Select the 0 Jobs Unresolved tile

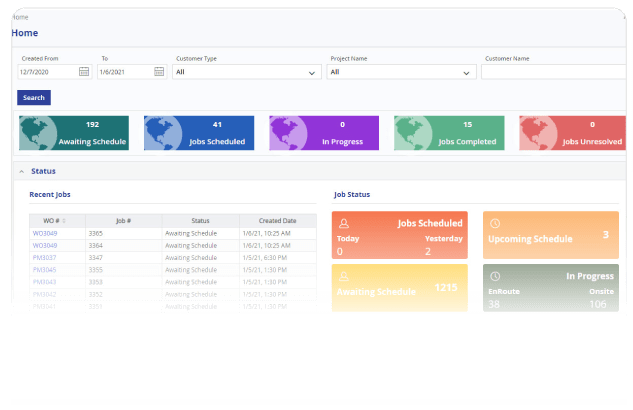572,133
